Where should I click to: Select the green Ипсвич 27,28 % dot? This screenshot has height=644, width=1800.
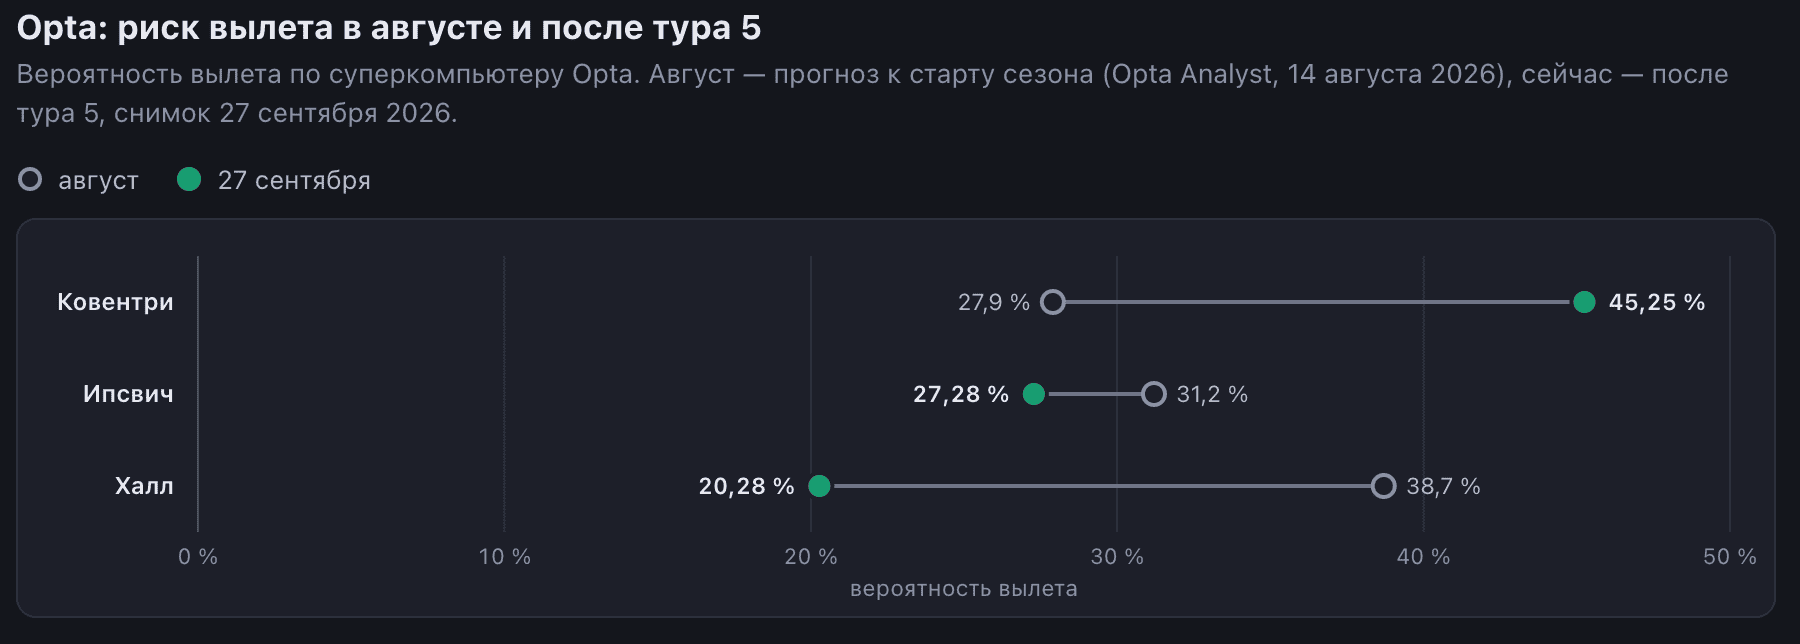point(1034,394)
